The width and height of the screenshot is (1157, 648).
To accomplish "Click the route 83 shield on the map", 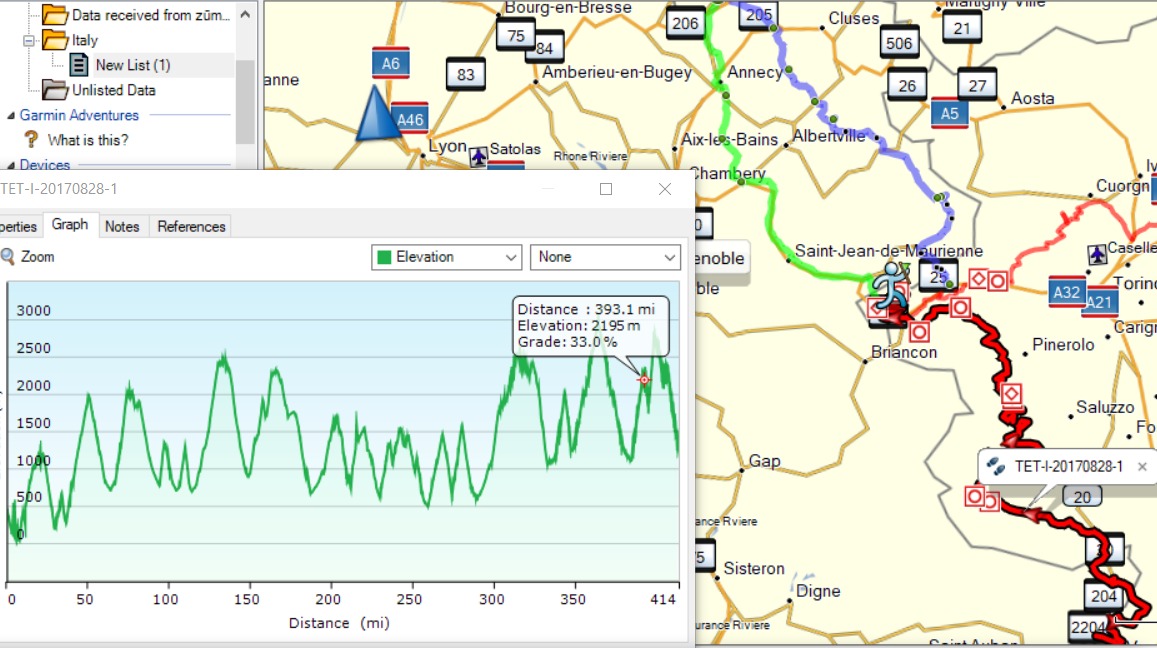I will point(466,75).
